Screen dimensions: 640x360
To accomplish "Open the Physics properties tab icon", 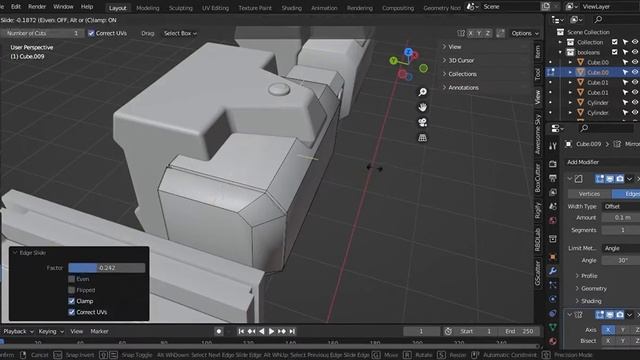I will tap(553, 299).
